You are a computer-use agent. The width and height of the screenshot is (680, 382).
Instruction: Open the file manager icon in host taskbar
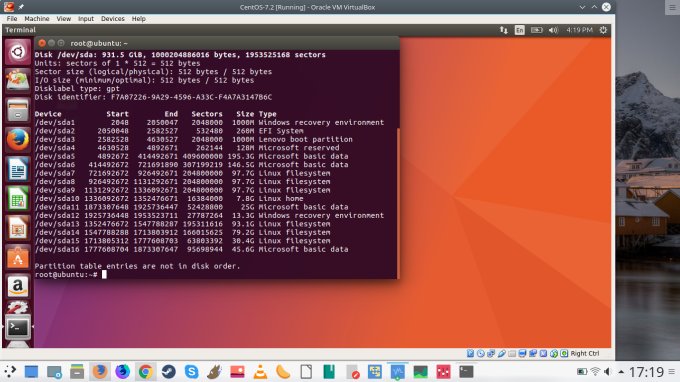click(x=77, y=372)
